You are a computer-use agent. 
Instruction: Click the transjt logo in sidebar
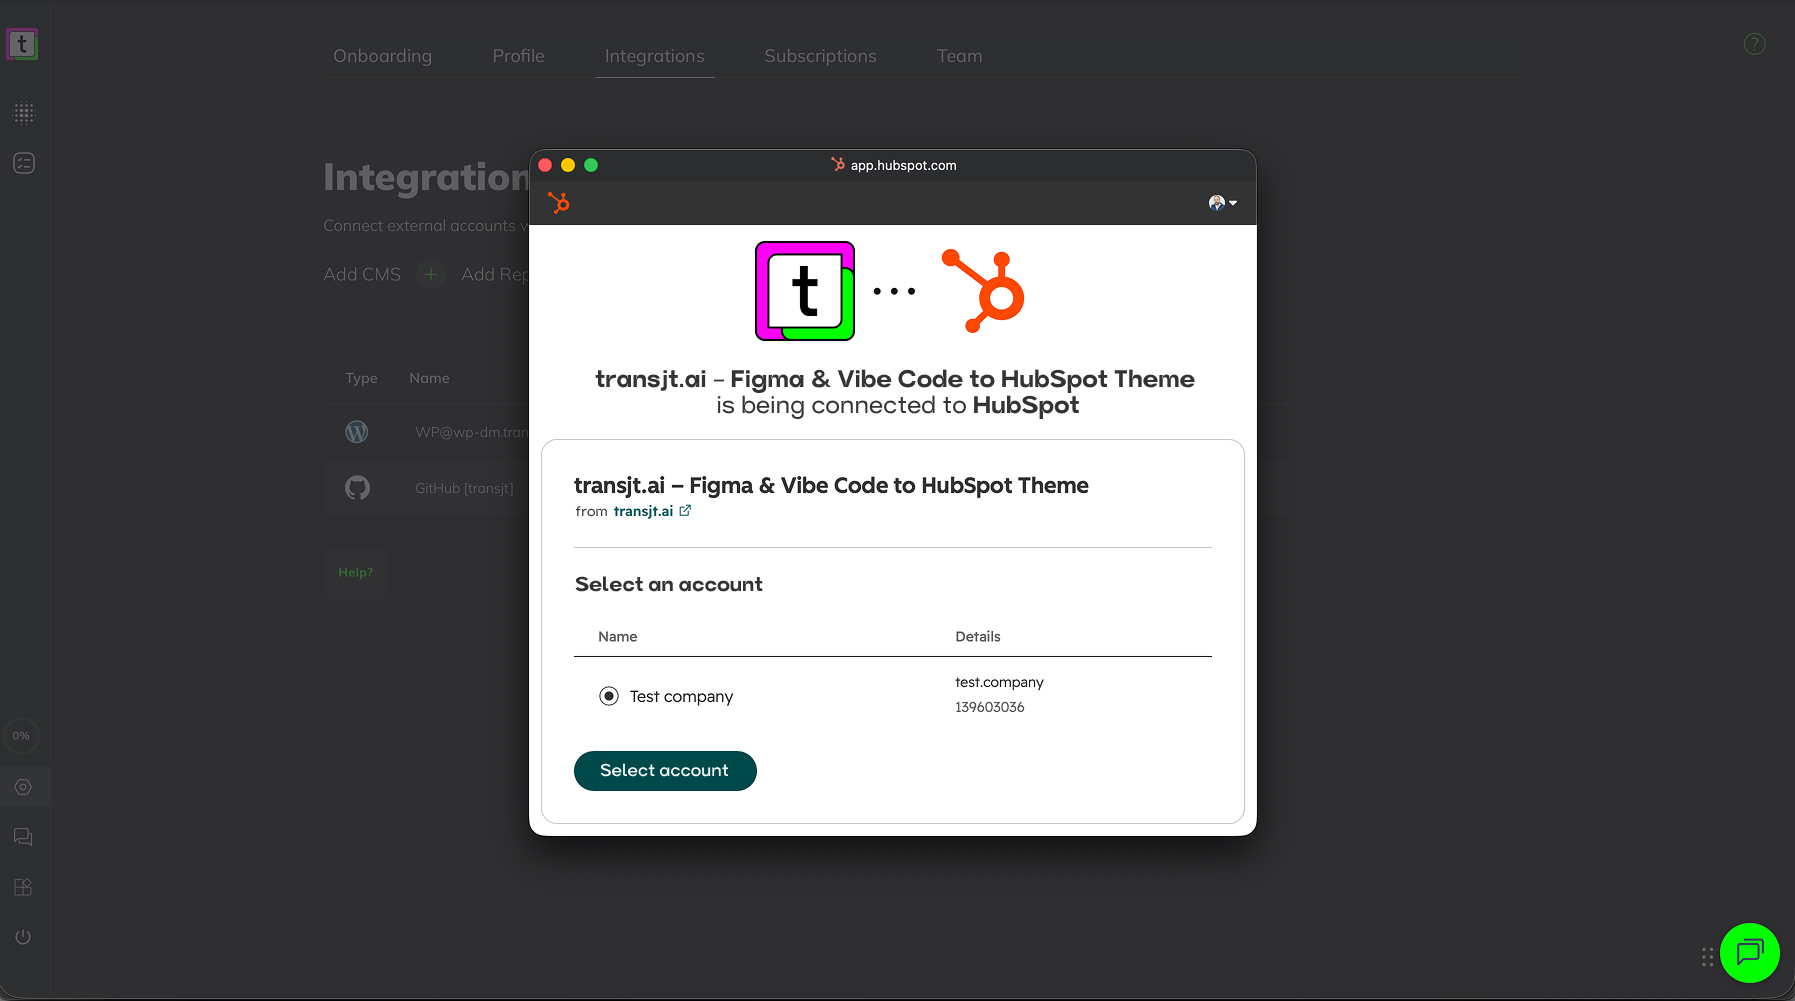(22, 44)
